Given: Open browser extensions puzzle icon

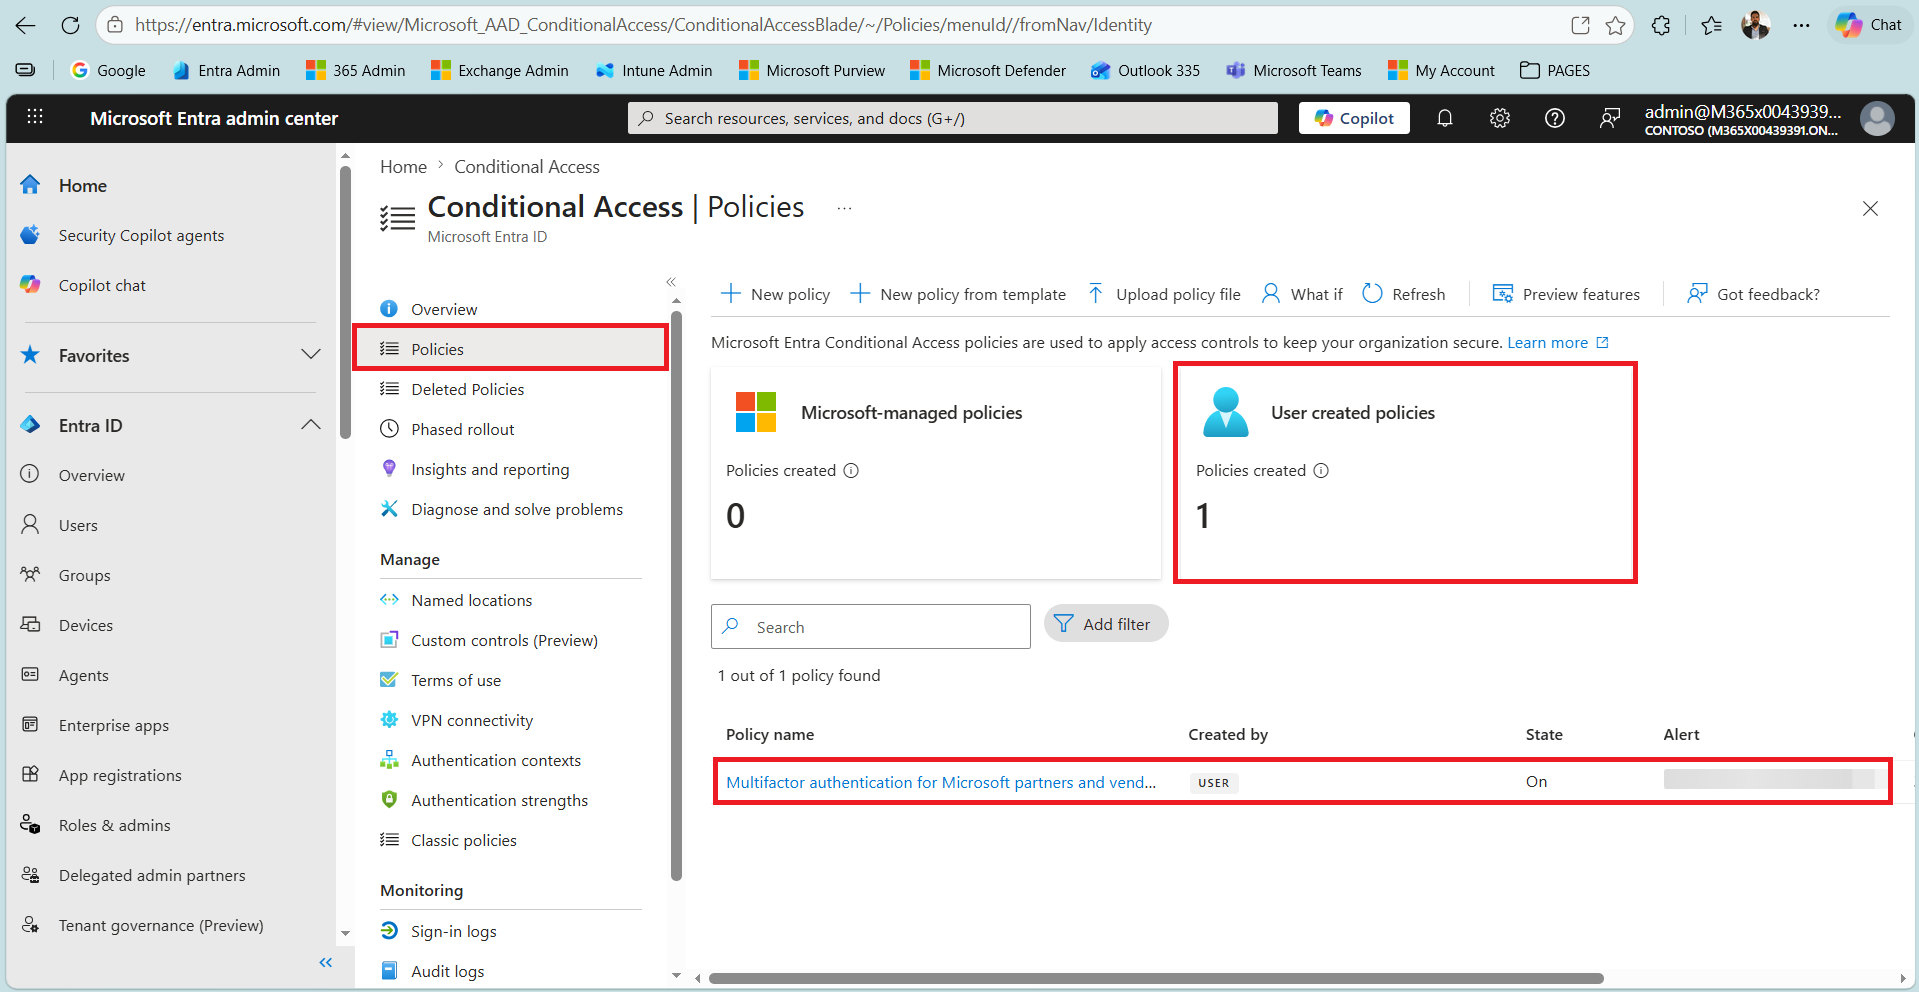Looking at the screenshot, I should tap(1661, 25).
